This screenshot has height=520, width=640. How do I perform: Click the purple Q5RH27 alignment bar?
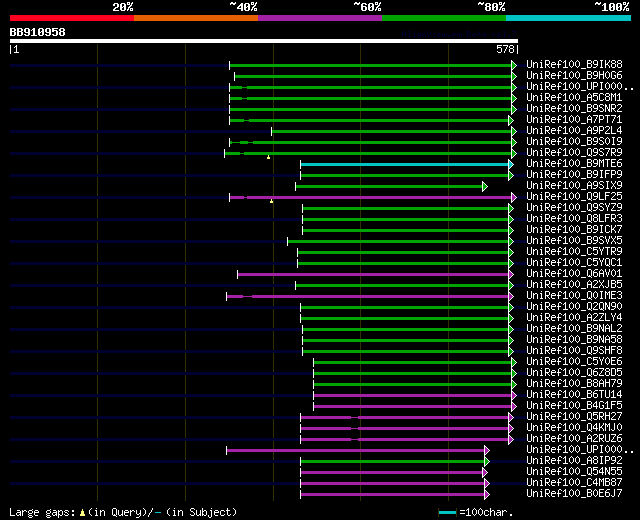pyautogui.click(x=404, y=418)
